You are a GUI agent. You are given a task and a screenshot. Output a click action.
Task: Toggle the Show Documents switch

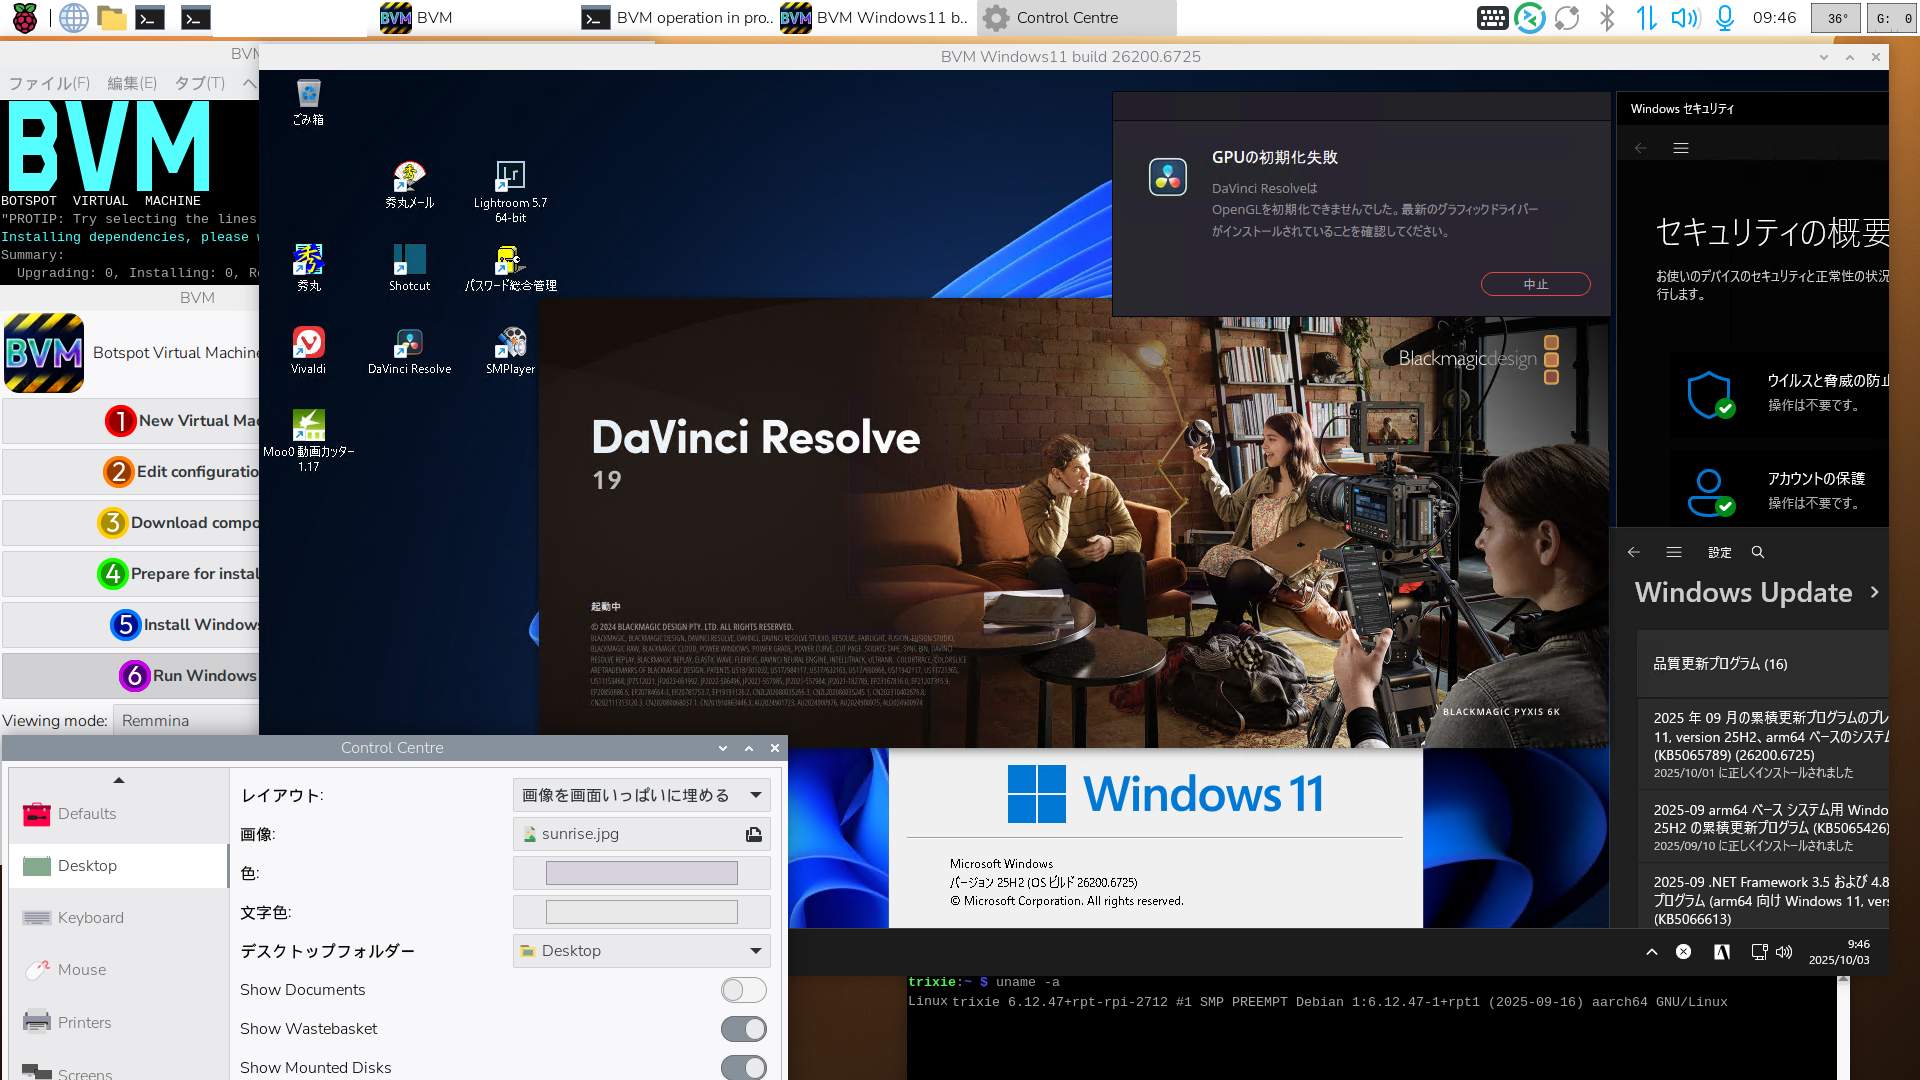pos(743,990)
